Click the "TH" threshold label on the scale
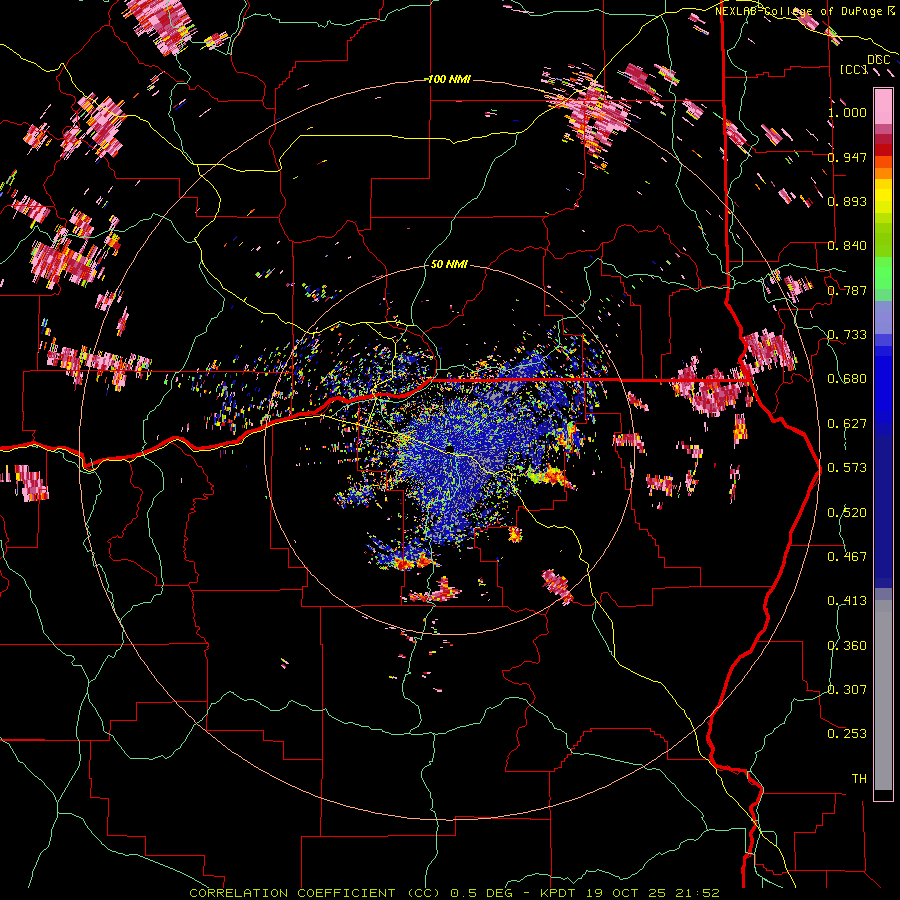Viewport: 900px width, 900px height. 859,779
